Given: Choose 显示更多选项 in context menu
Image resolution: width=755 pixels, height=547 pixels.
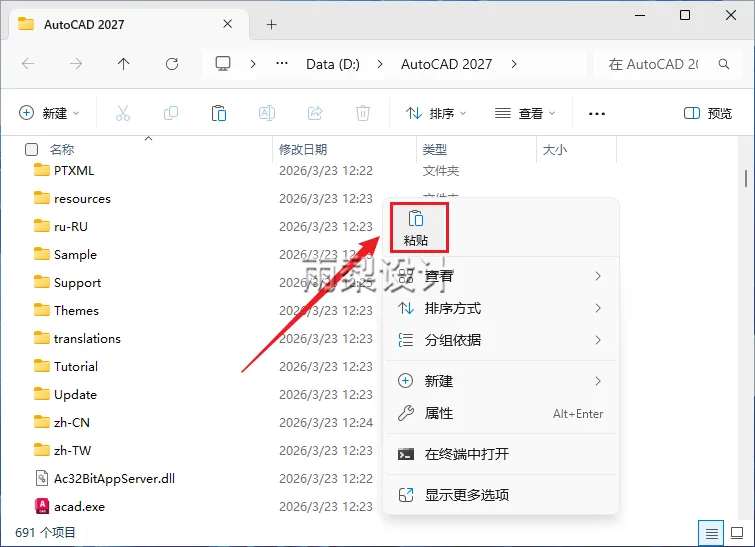Looking at the screenshot, I should tap(501, 495).
